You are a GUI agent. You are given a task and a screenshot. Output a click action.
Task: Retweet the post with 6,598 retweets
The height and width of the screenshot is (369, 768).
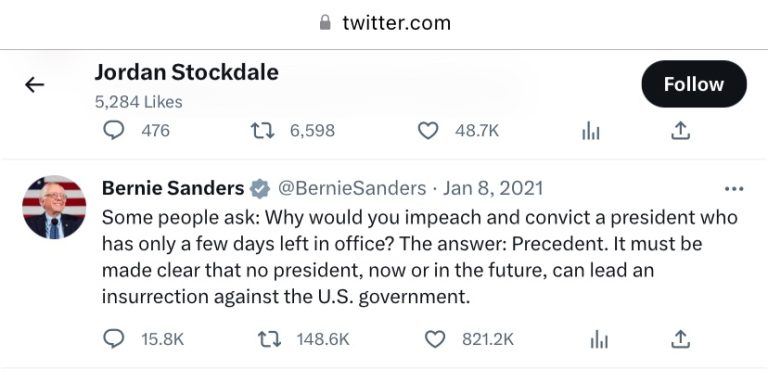click(x=262, y=131)
